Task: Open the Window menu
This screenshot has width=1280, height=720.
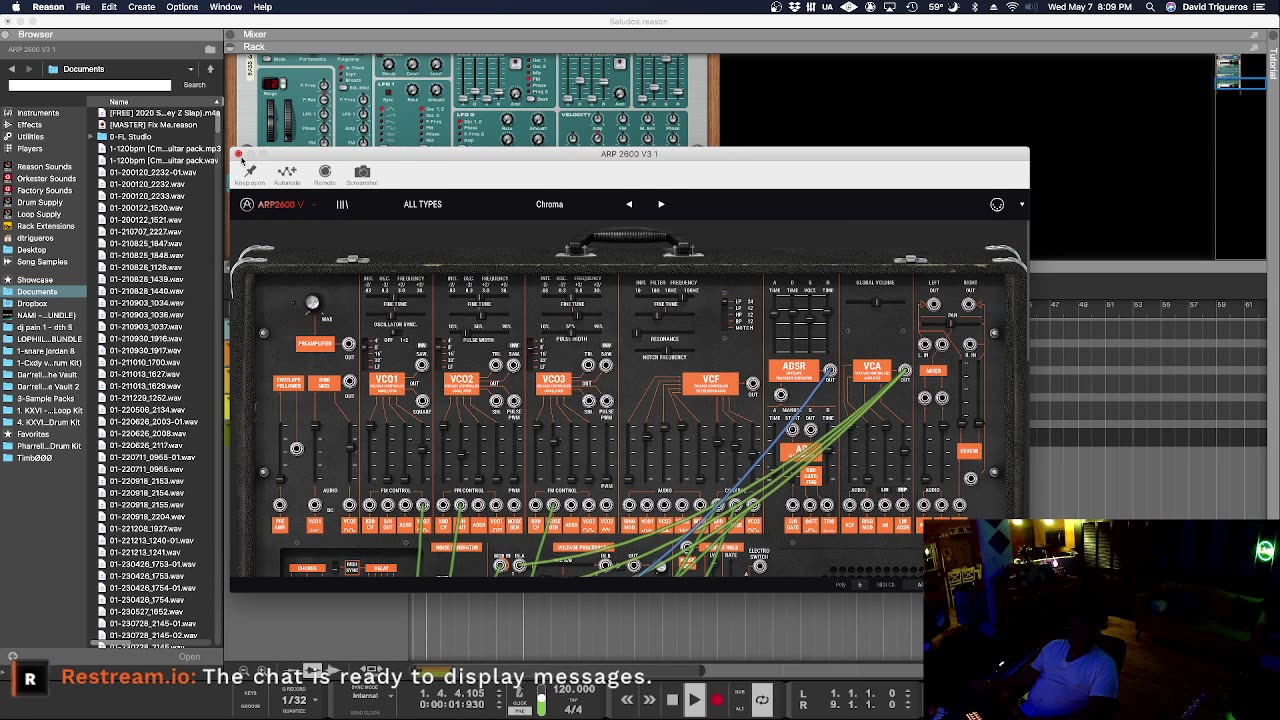Action: (226, 7)
